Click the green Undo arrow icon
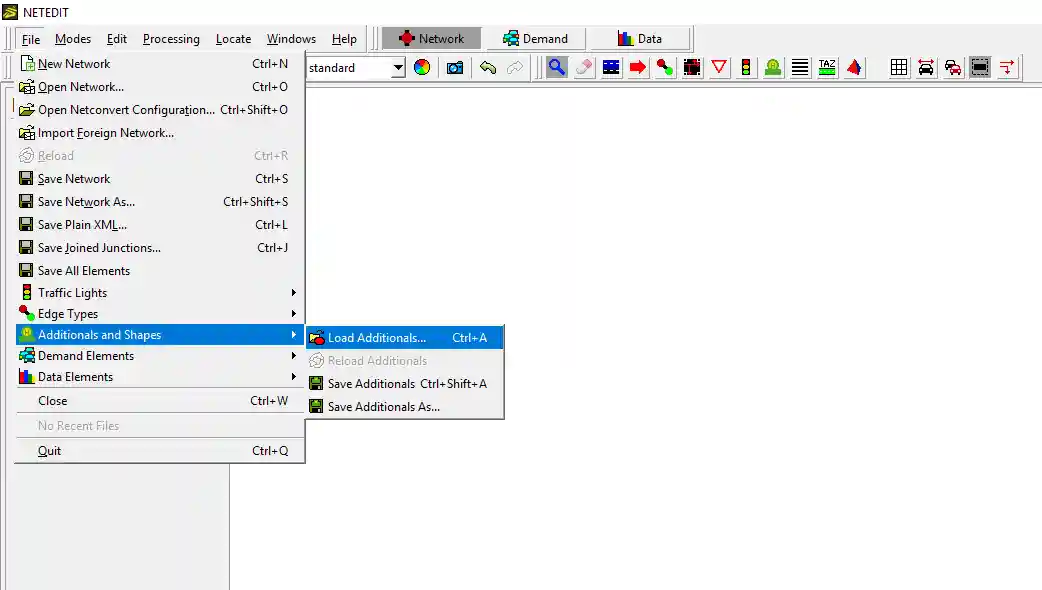 [488, 67]
